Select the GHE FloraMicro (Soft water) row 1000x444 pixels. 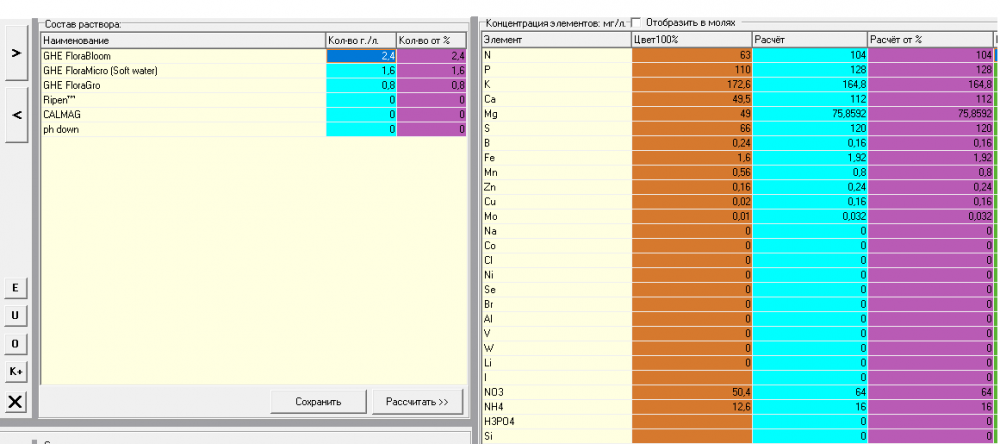tap(254, 71)
